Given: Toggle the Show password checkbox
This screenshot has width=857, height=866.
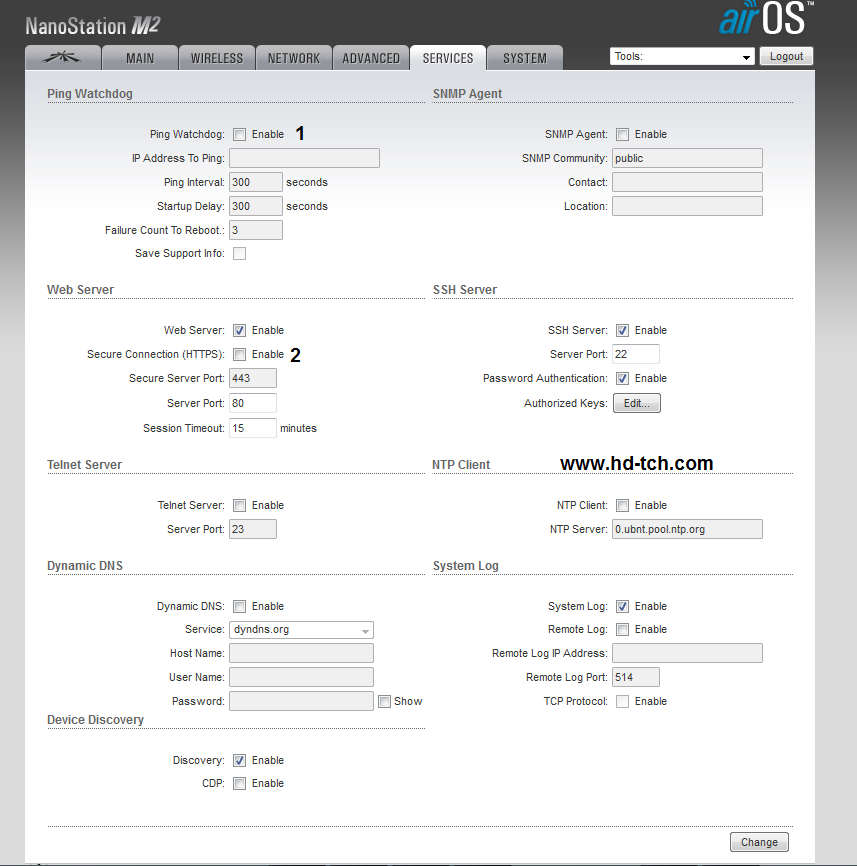Looking at the screenshot, I should 384,702.
